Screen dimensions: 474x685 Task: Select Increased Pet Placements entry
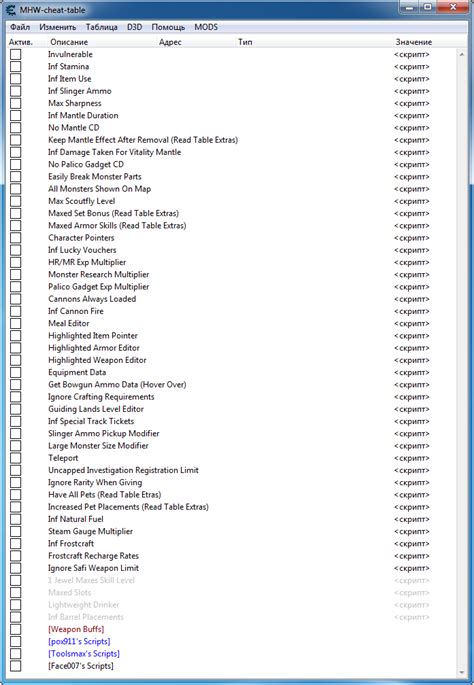(x=128, y=507)
